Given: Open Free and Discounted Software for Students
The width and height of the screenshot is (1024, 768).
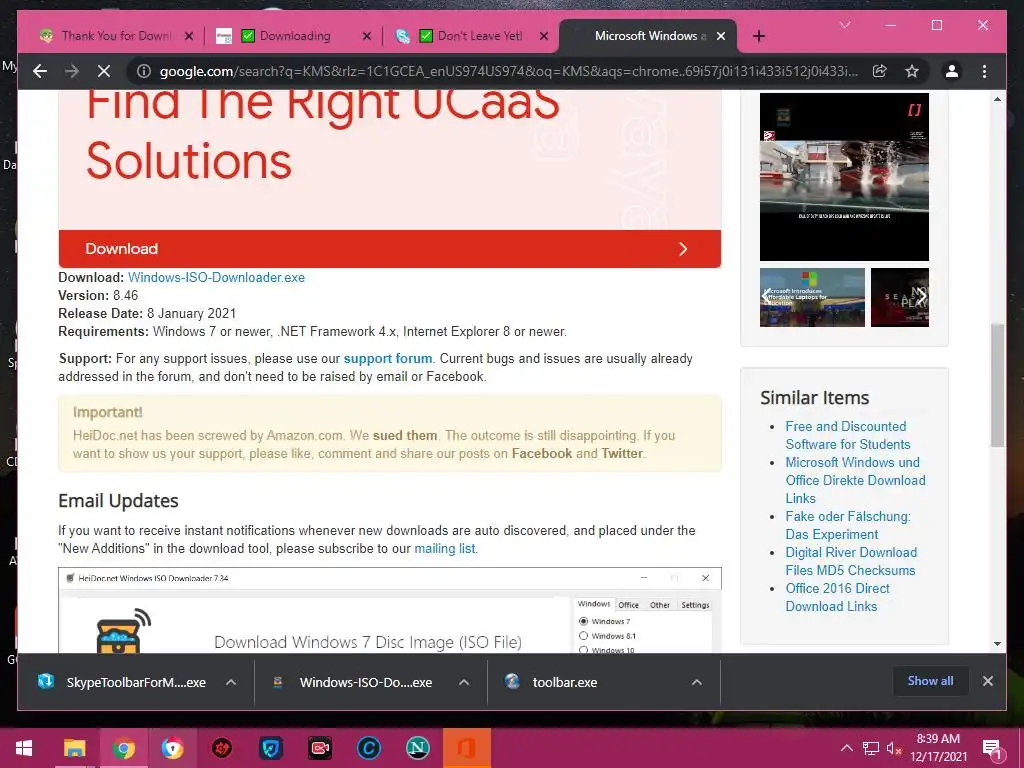Looking at the screenshot, I should (848, 435).
